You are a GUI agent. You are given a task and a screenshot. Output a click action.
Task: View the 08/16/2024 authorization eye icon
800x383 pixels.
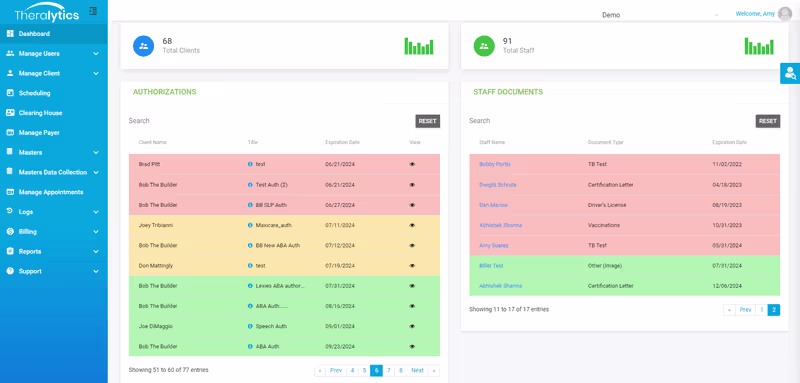click(412, 306)
